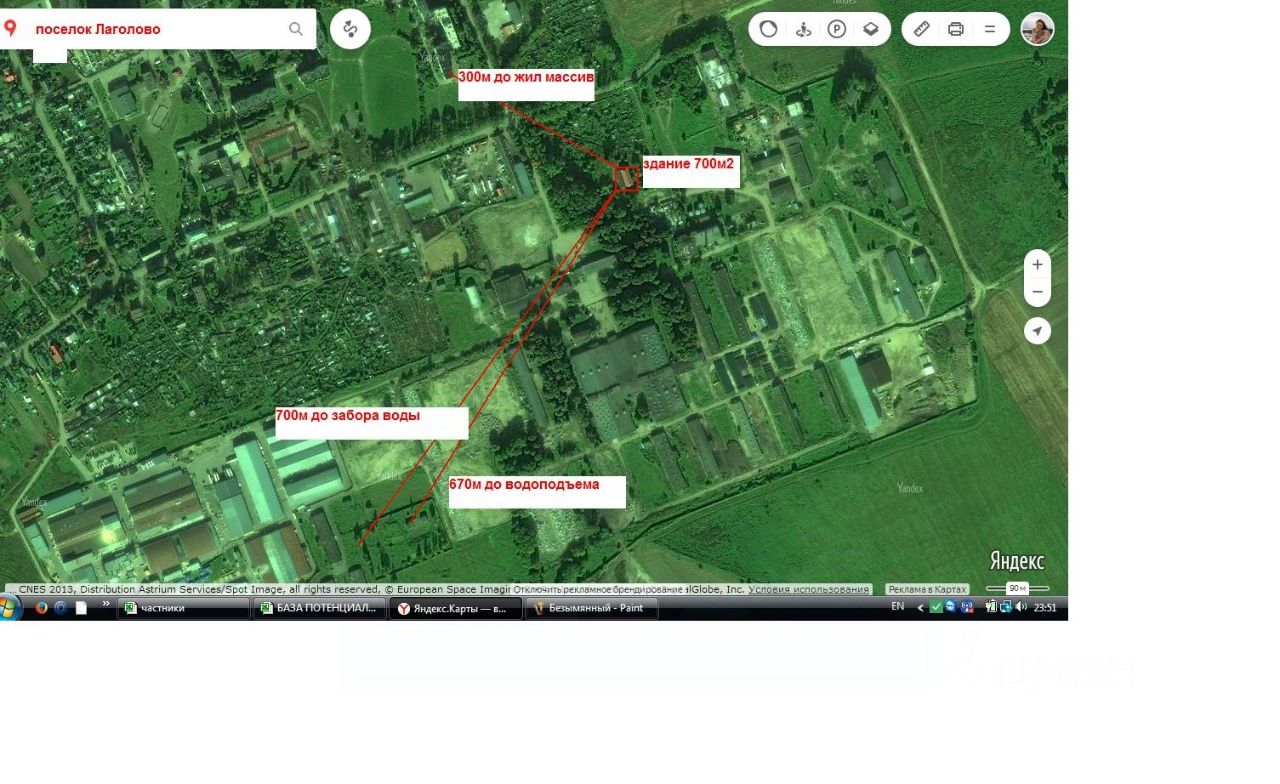This screenshot has width=1280, height=784.
Task: Switch to 'Безымянный - Paint' taskbar window
Action: (592, 608)
